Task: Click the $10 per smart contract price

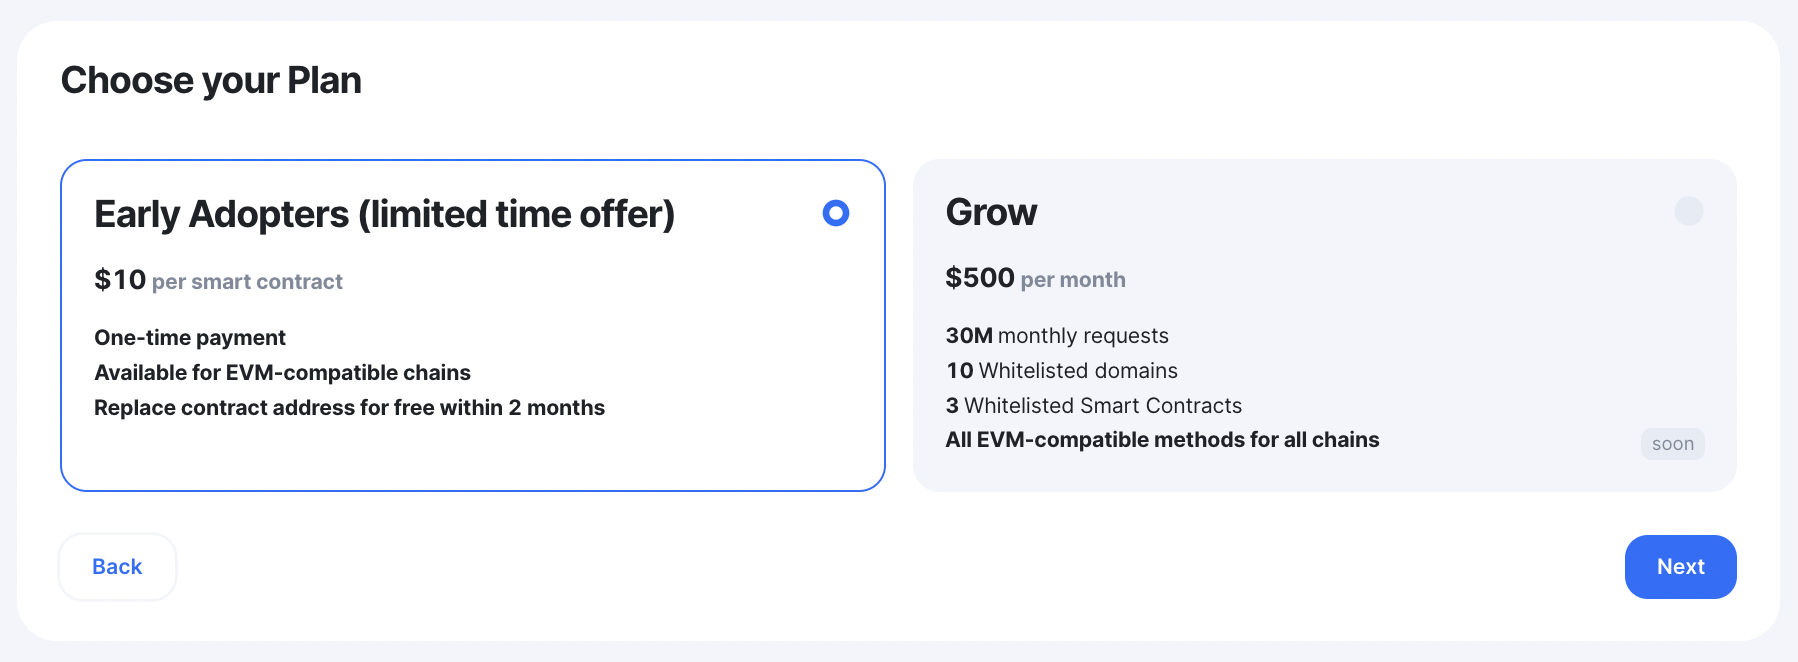Action: click(218, 280)
